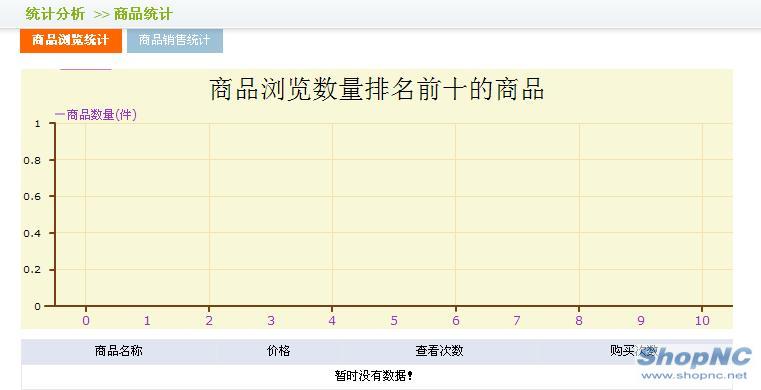
Task: Switch to the 商品销售统计 tab
Action: coord(175,40)
